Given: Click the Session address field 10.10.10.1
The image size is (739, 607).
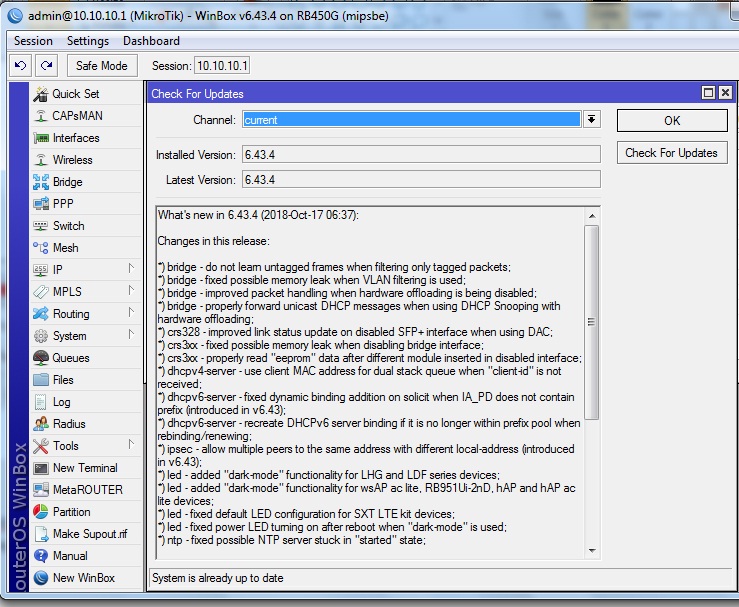Looking at the screenshot, I should [x=222, y=66].
